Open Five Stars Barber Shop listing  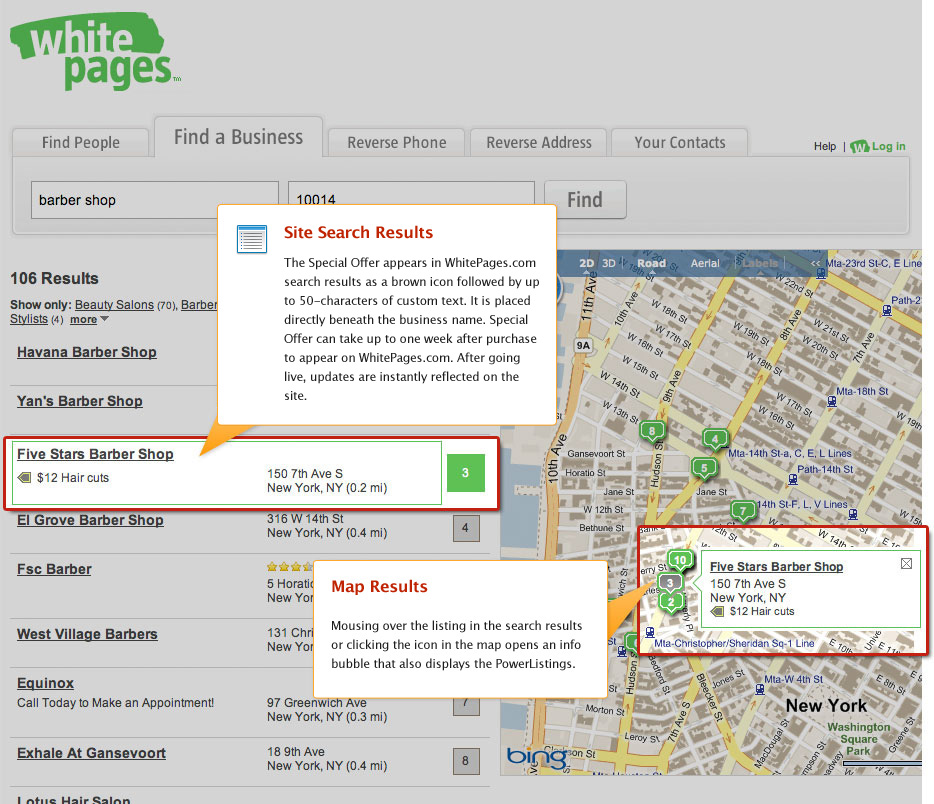[95, 454]
